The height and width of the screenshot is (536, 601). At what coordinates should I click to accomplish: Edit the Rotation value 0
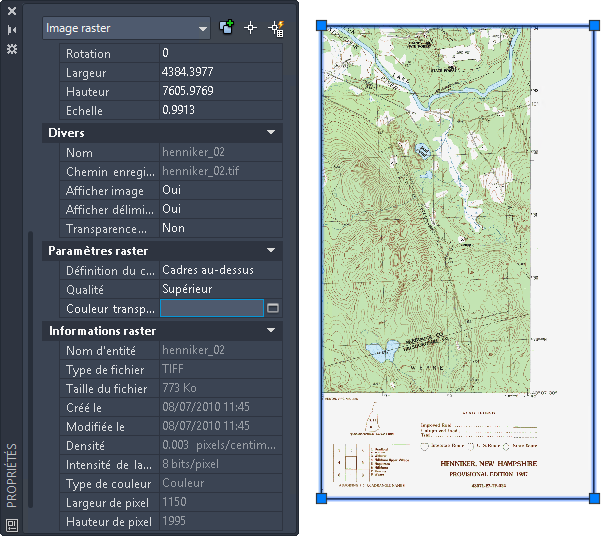pyautogui.click(x=221, y=53)
